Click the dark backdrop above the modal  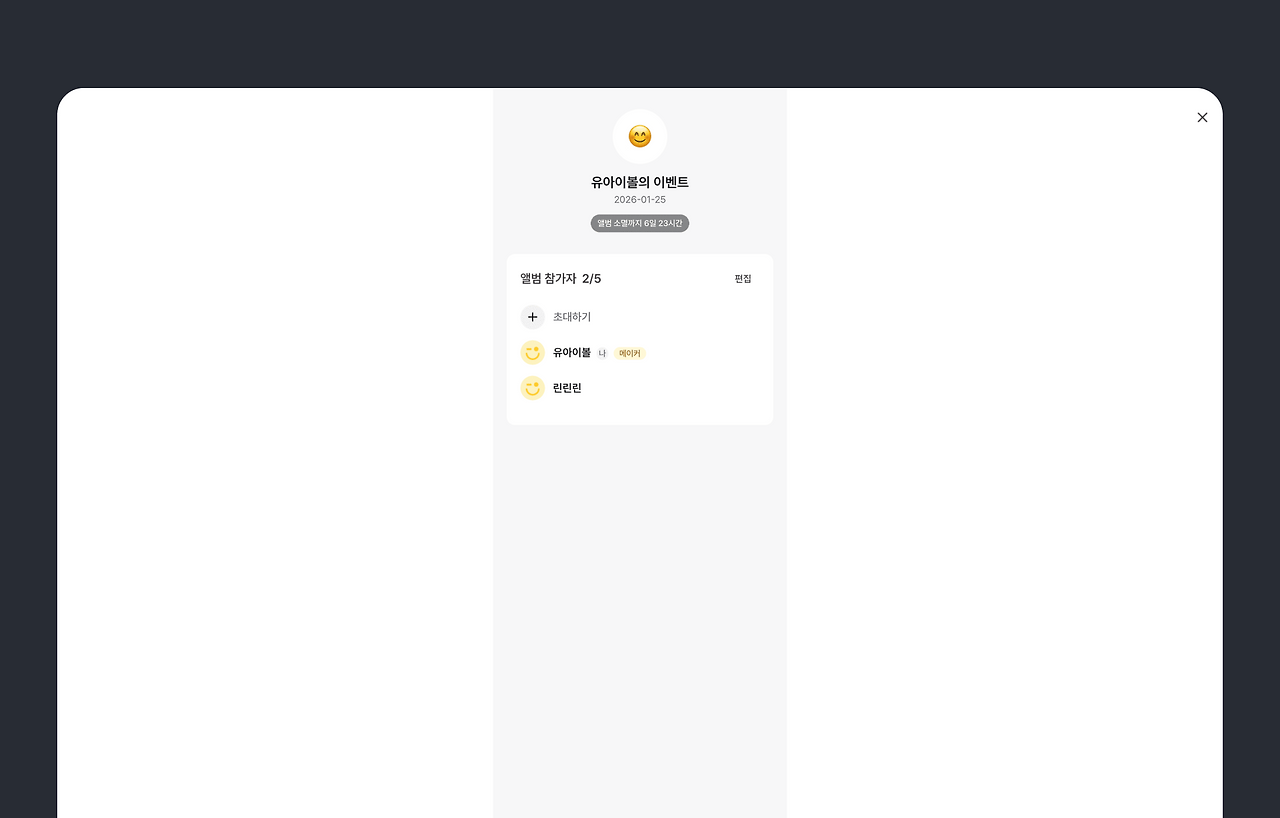[640, 43]
